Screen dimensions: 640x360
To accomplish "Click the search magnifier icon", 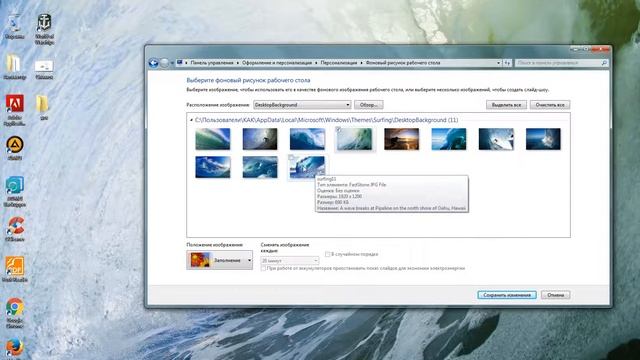I will pos(604,63).
